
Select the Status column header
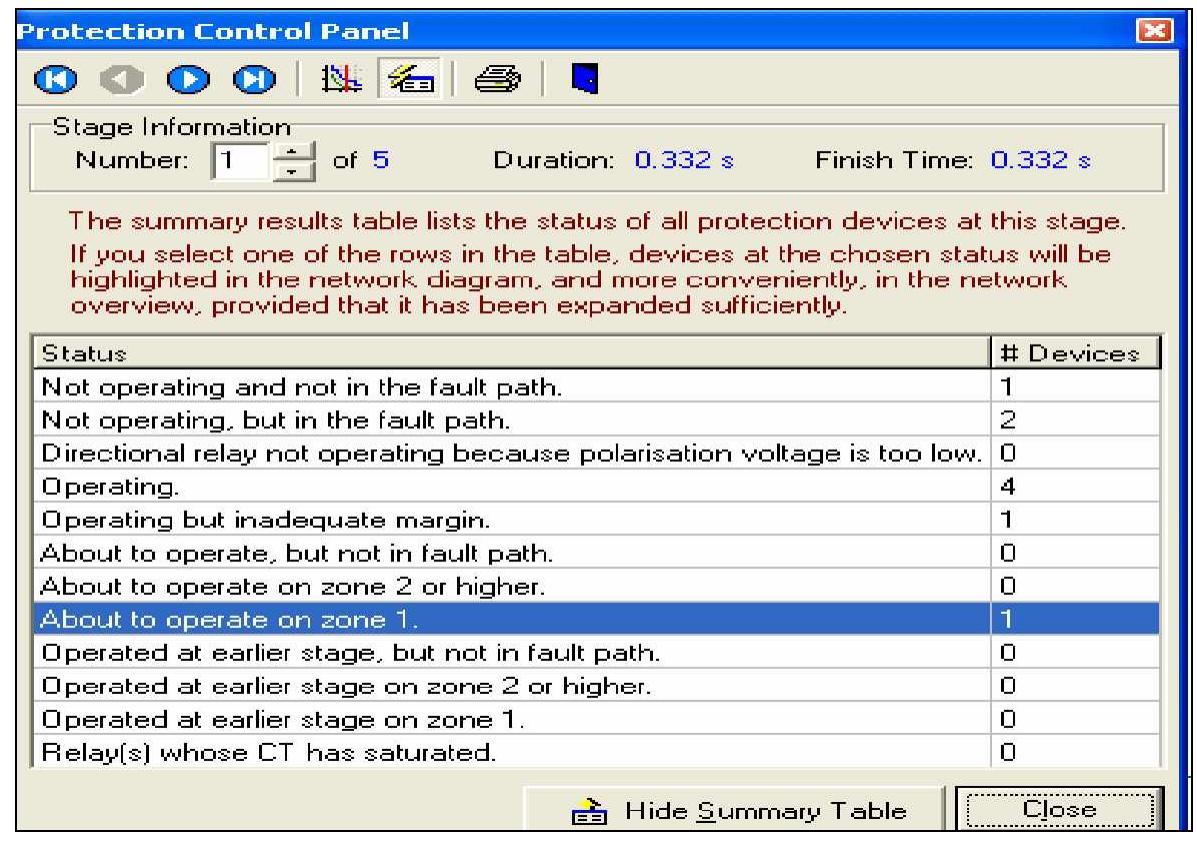(x=300, y=351)
